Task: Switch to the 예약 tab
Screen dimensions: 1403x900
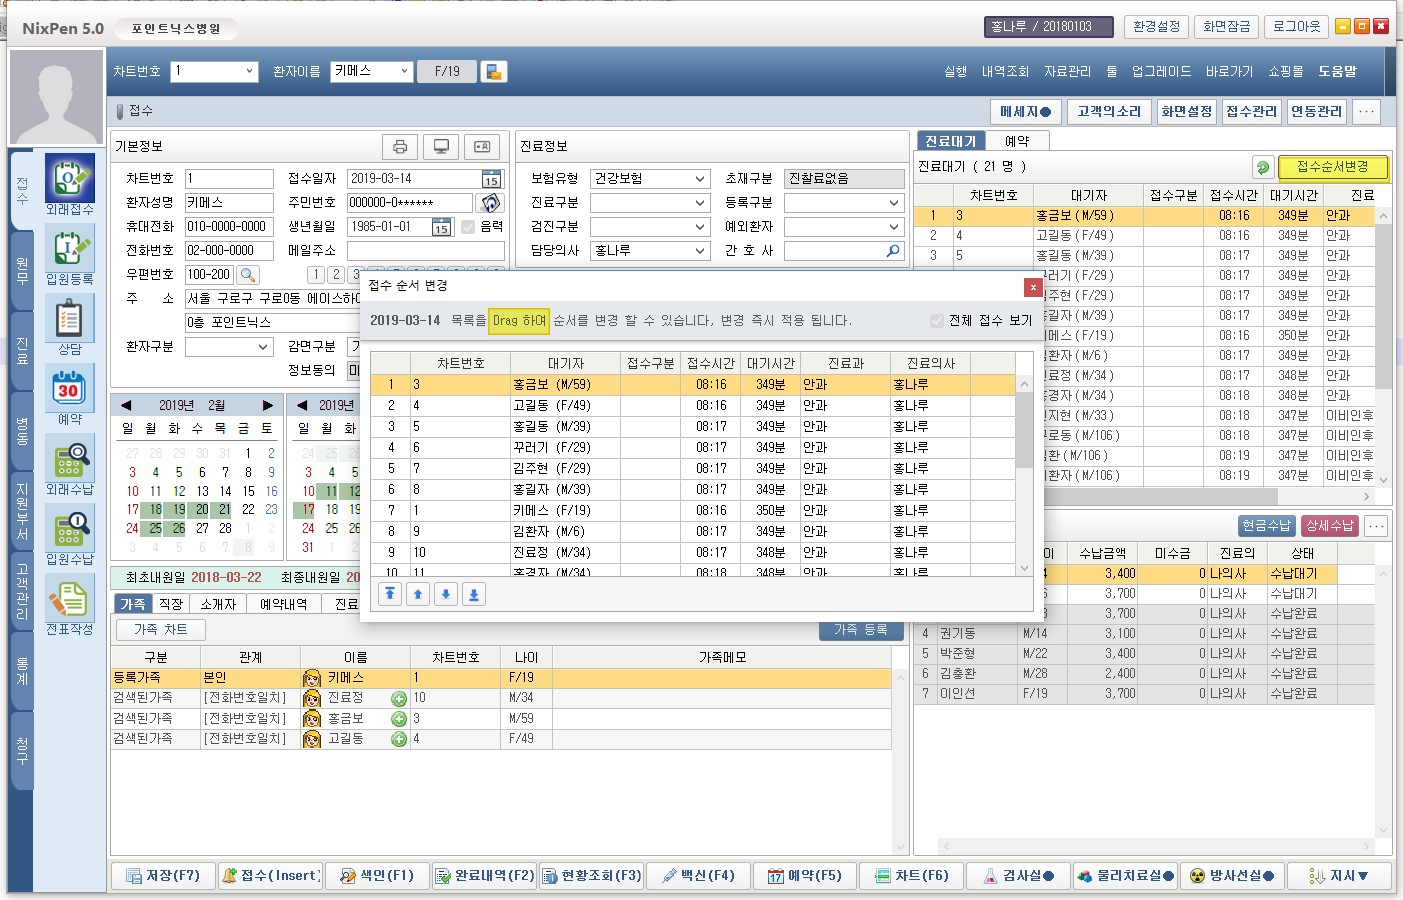Action: coord(1016,141)
